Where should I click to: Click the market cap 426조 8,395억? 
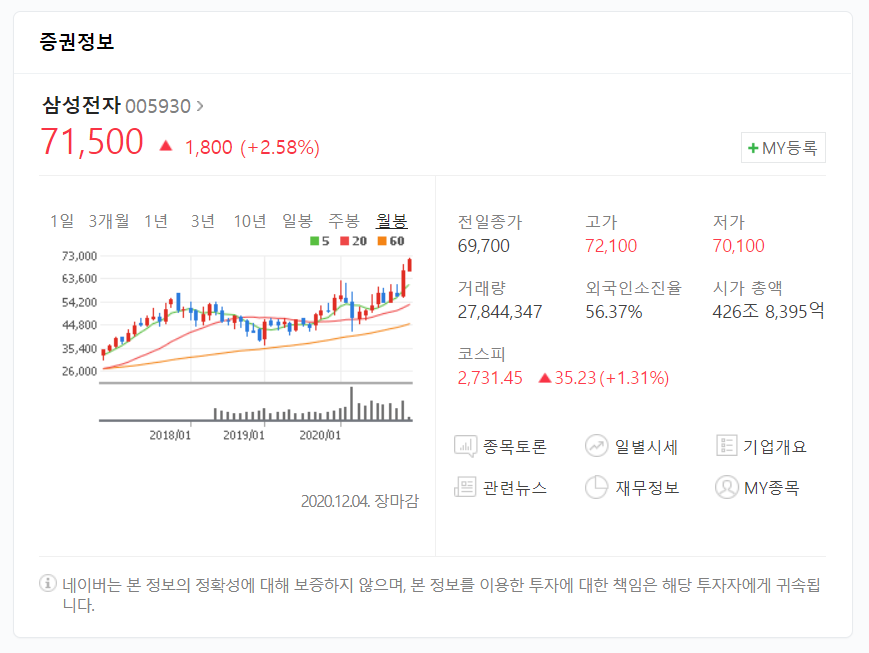[x=768, y=311]
